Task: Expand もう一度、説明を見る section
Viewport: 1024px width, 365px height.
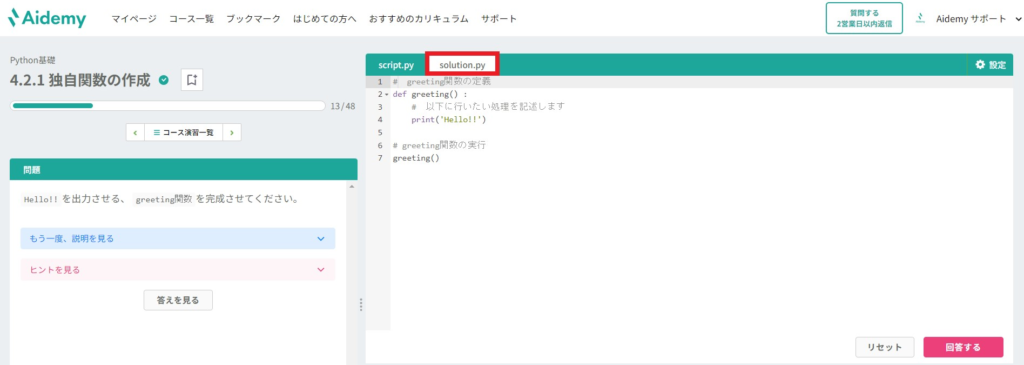Action: pos(178,238)
